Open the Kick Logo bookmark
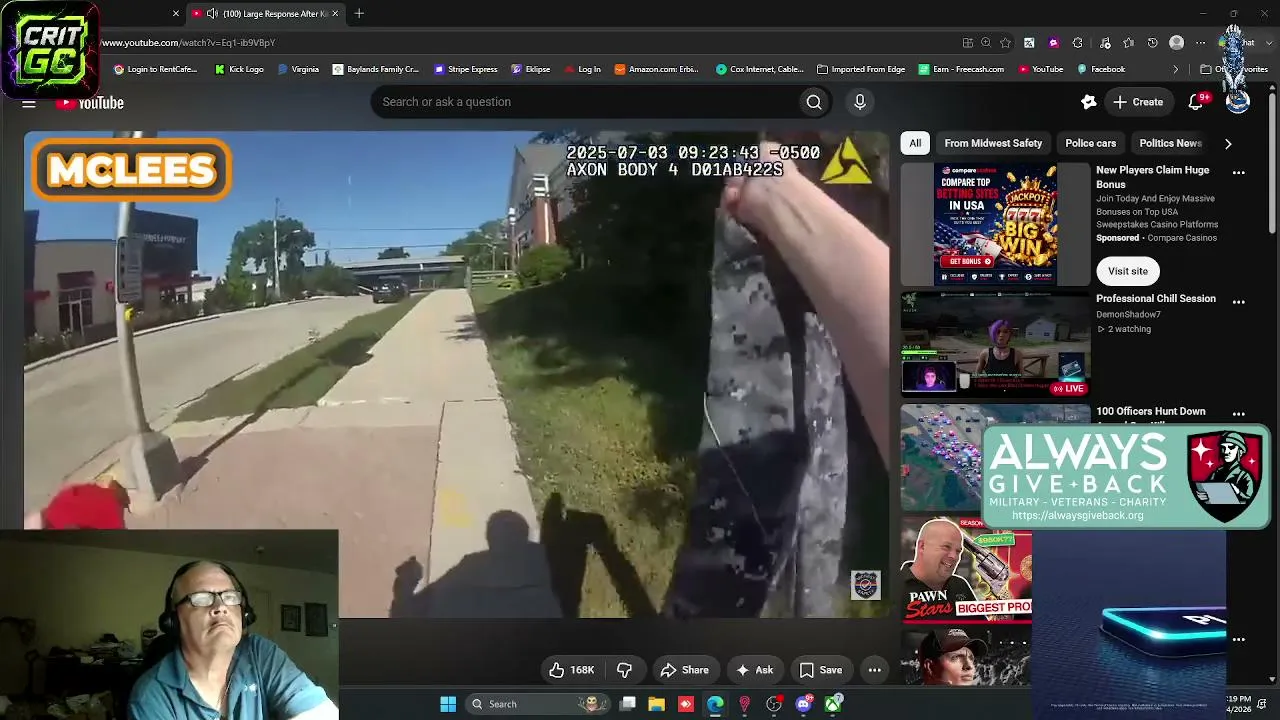The image size is (1280, 720). pos(239,70)
